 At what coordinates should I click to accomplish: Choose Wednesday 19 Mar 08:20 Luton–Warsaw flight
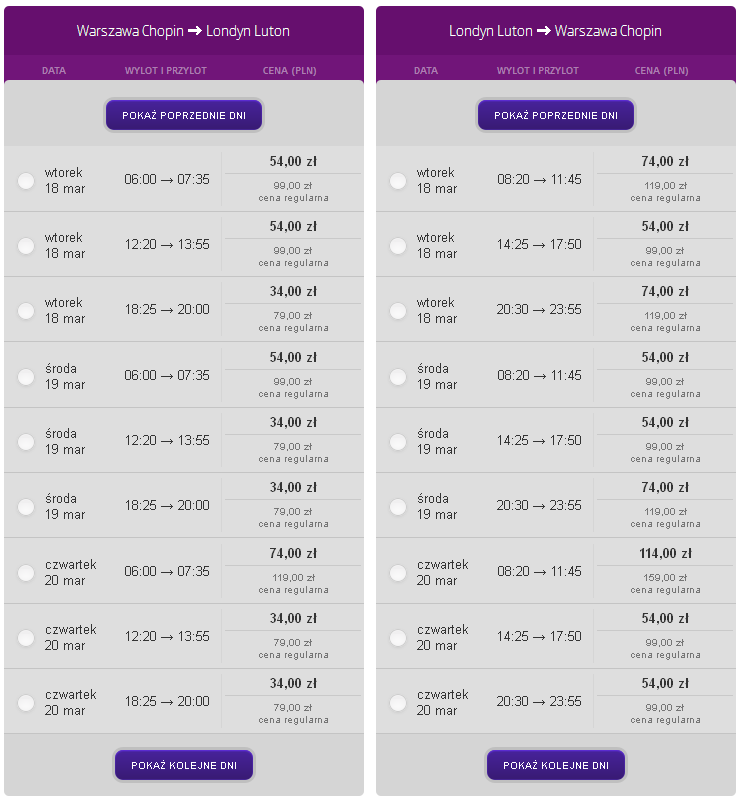coord(398,377)
